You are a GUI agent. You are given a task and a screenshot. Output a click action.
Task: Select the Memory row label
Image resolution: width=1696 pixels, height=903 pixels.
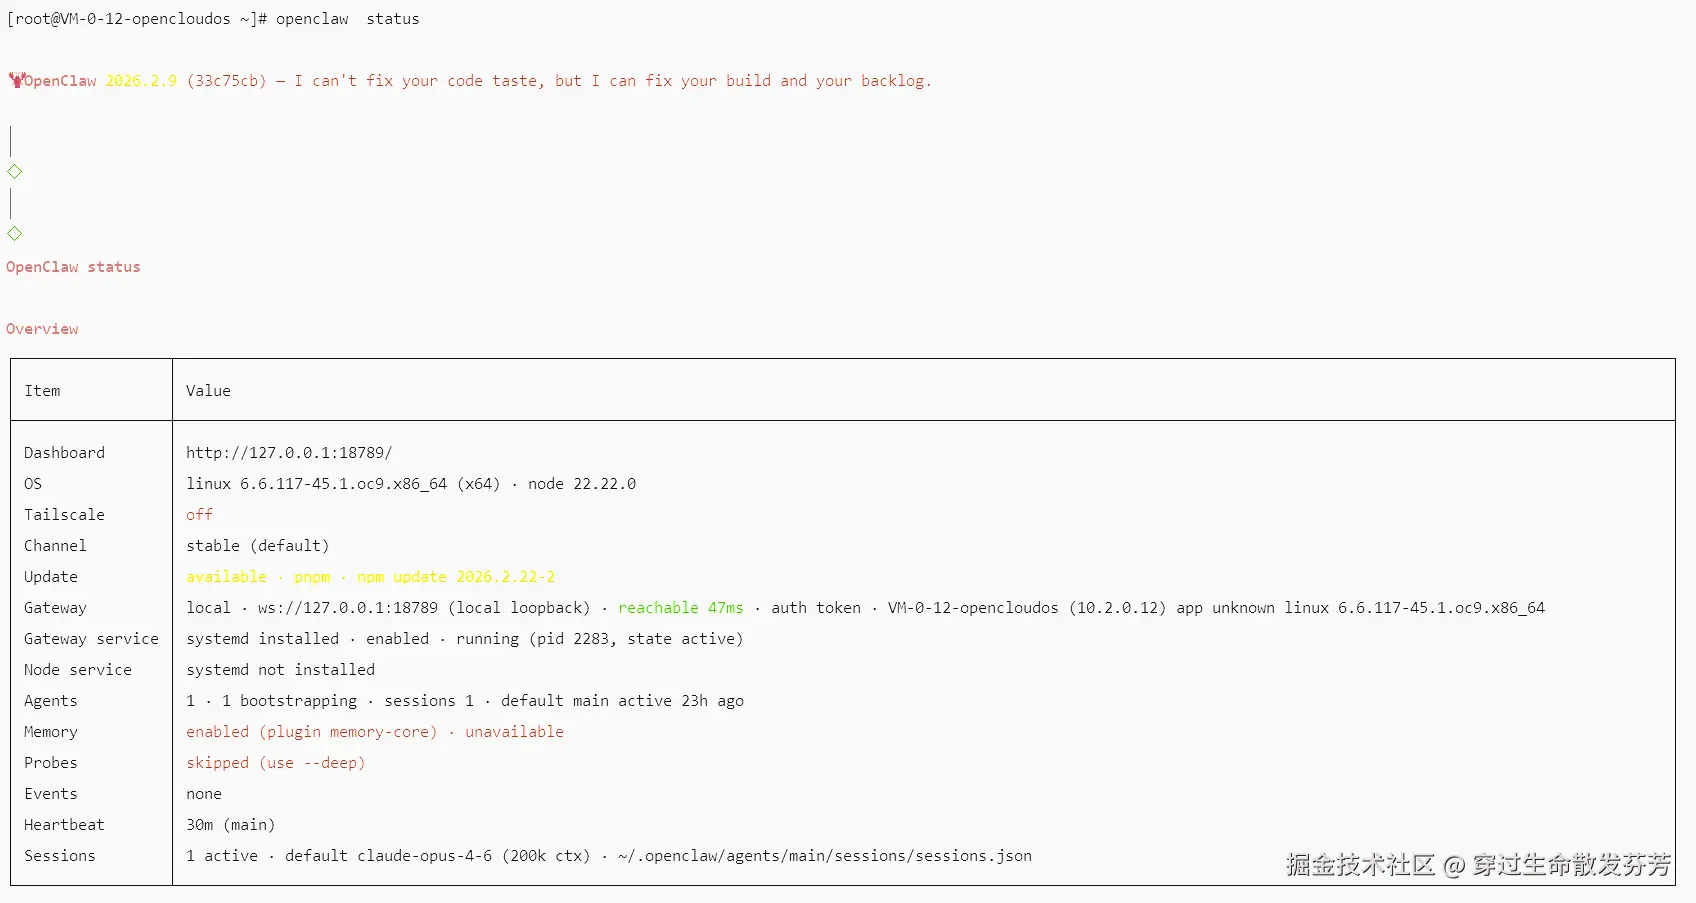click(50, 731)
